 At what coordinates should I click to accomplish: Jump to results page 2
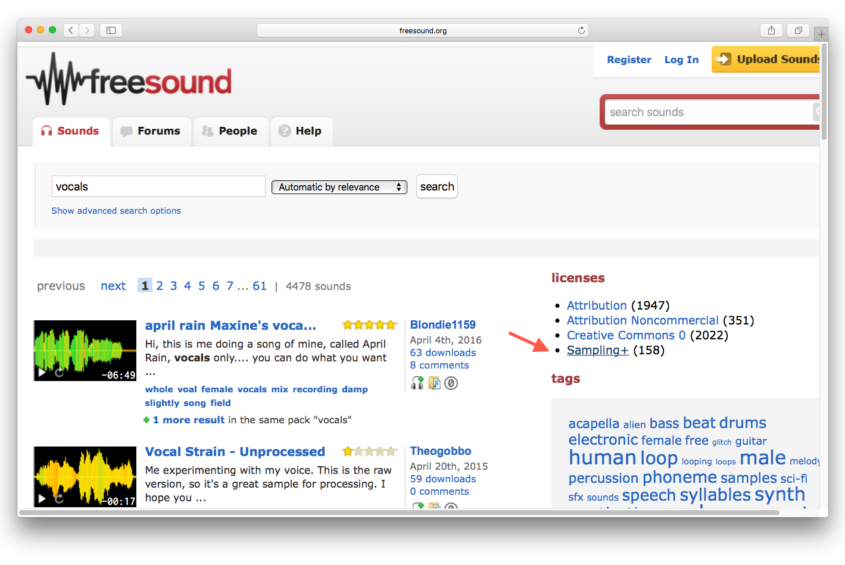pos(160,286)
